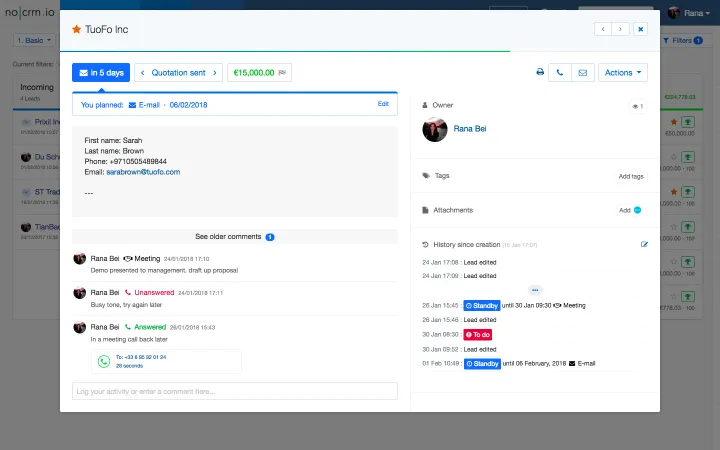Edit the €15,000.00 amount
The width and height of the screenshot is (720, 450).
(259, 73)
